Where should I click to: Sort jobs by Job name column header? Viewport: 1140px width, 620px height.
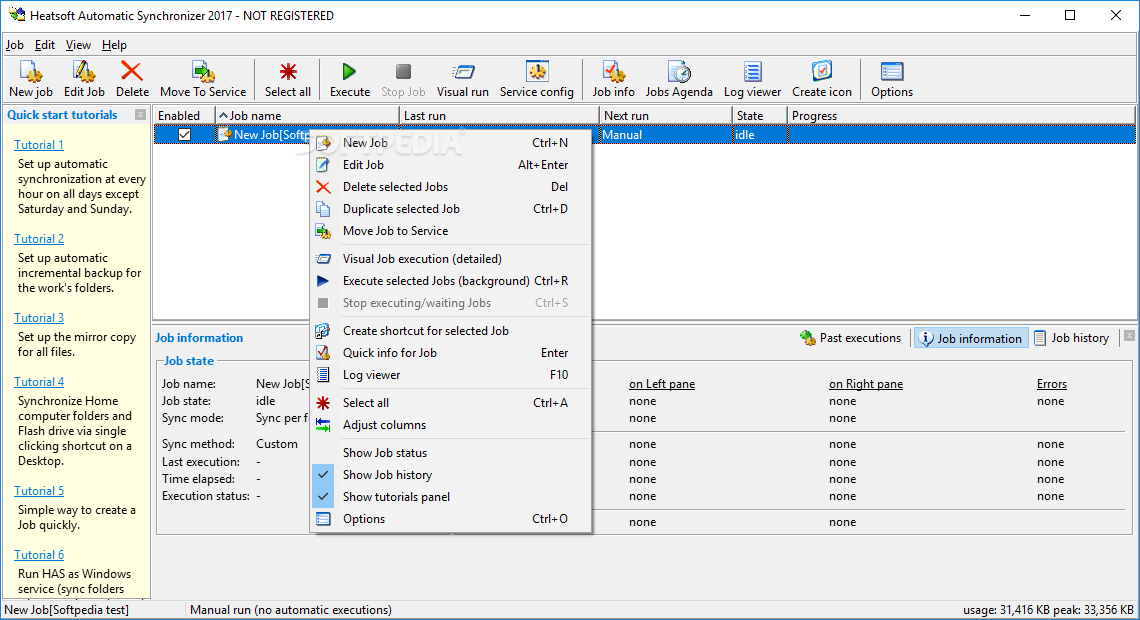tap(308, 116)
